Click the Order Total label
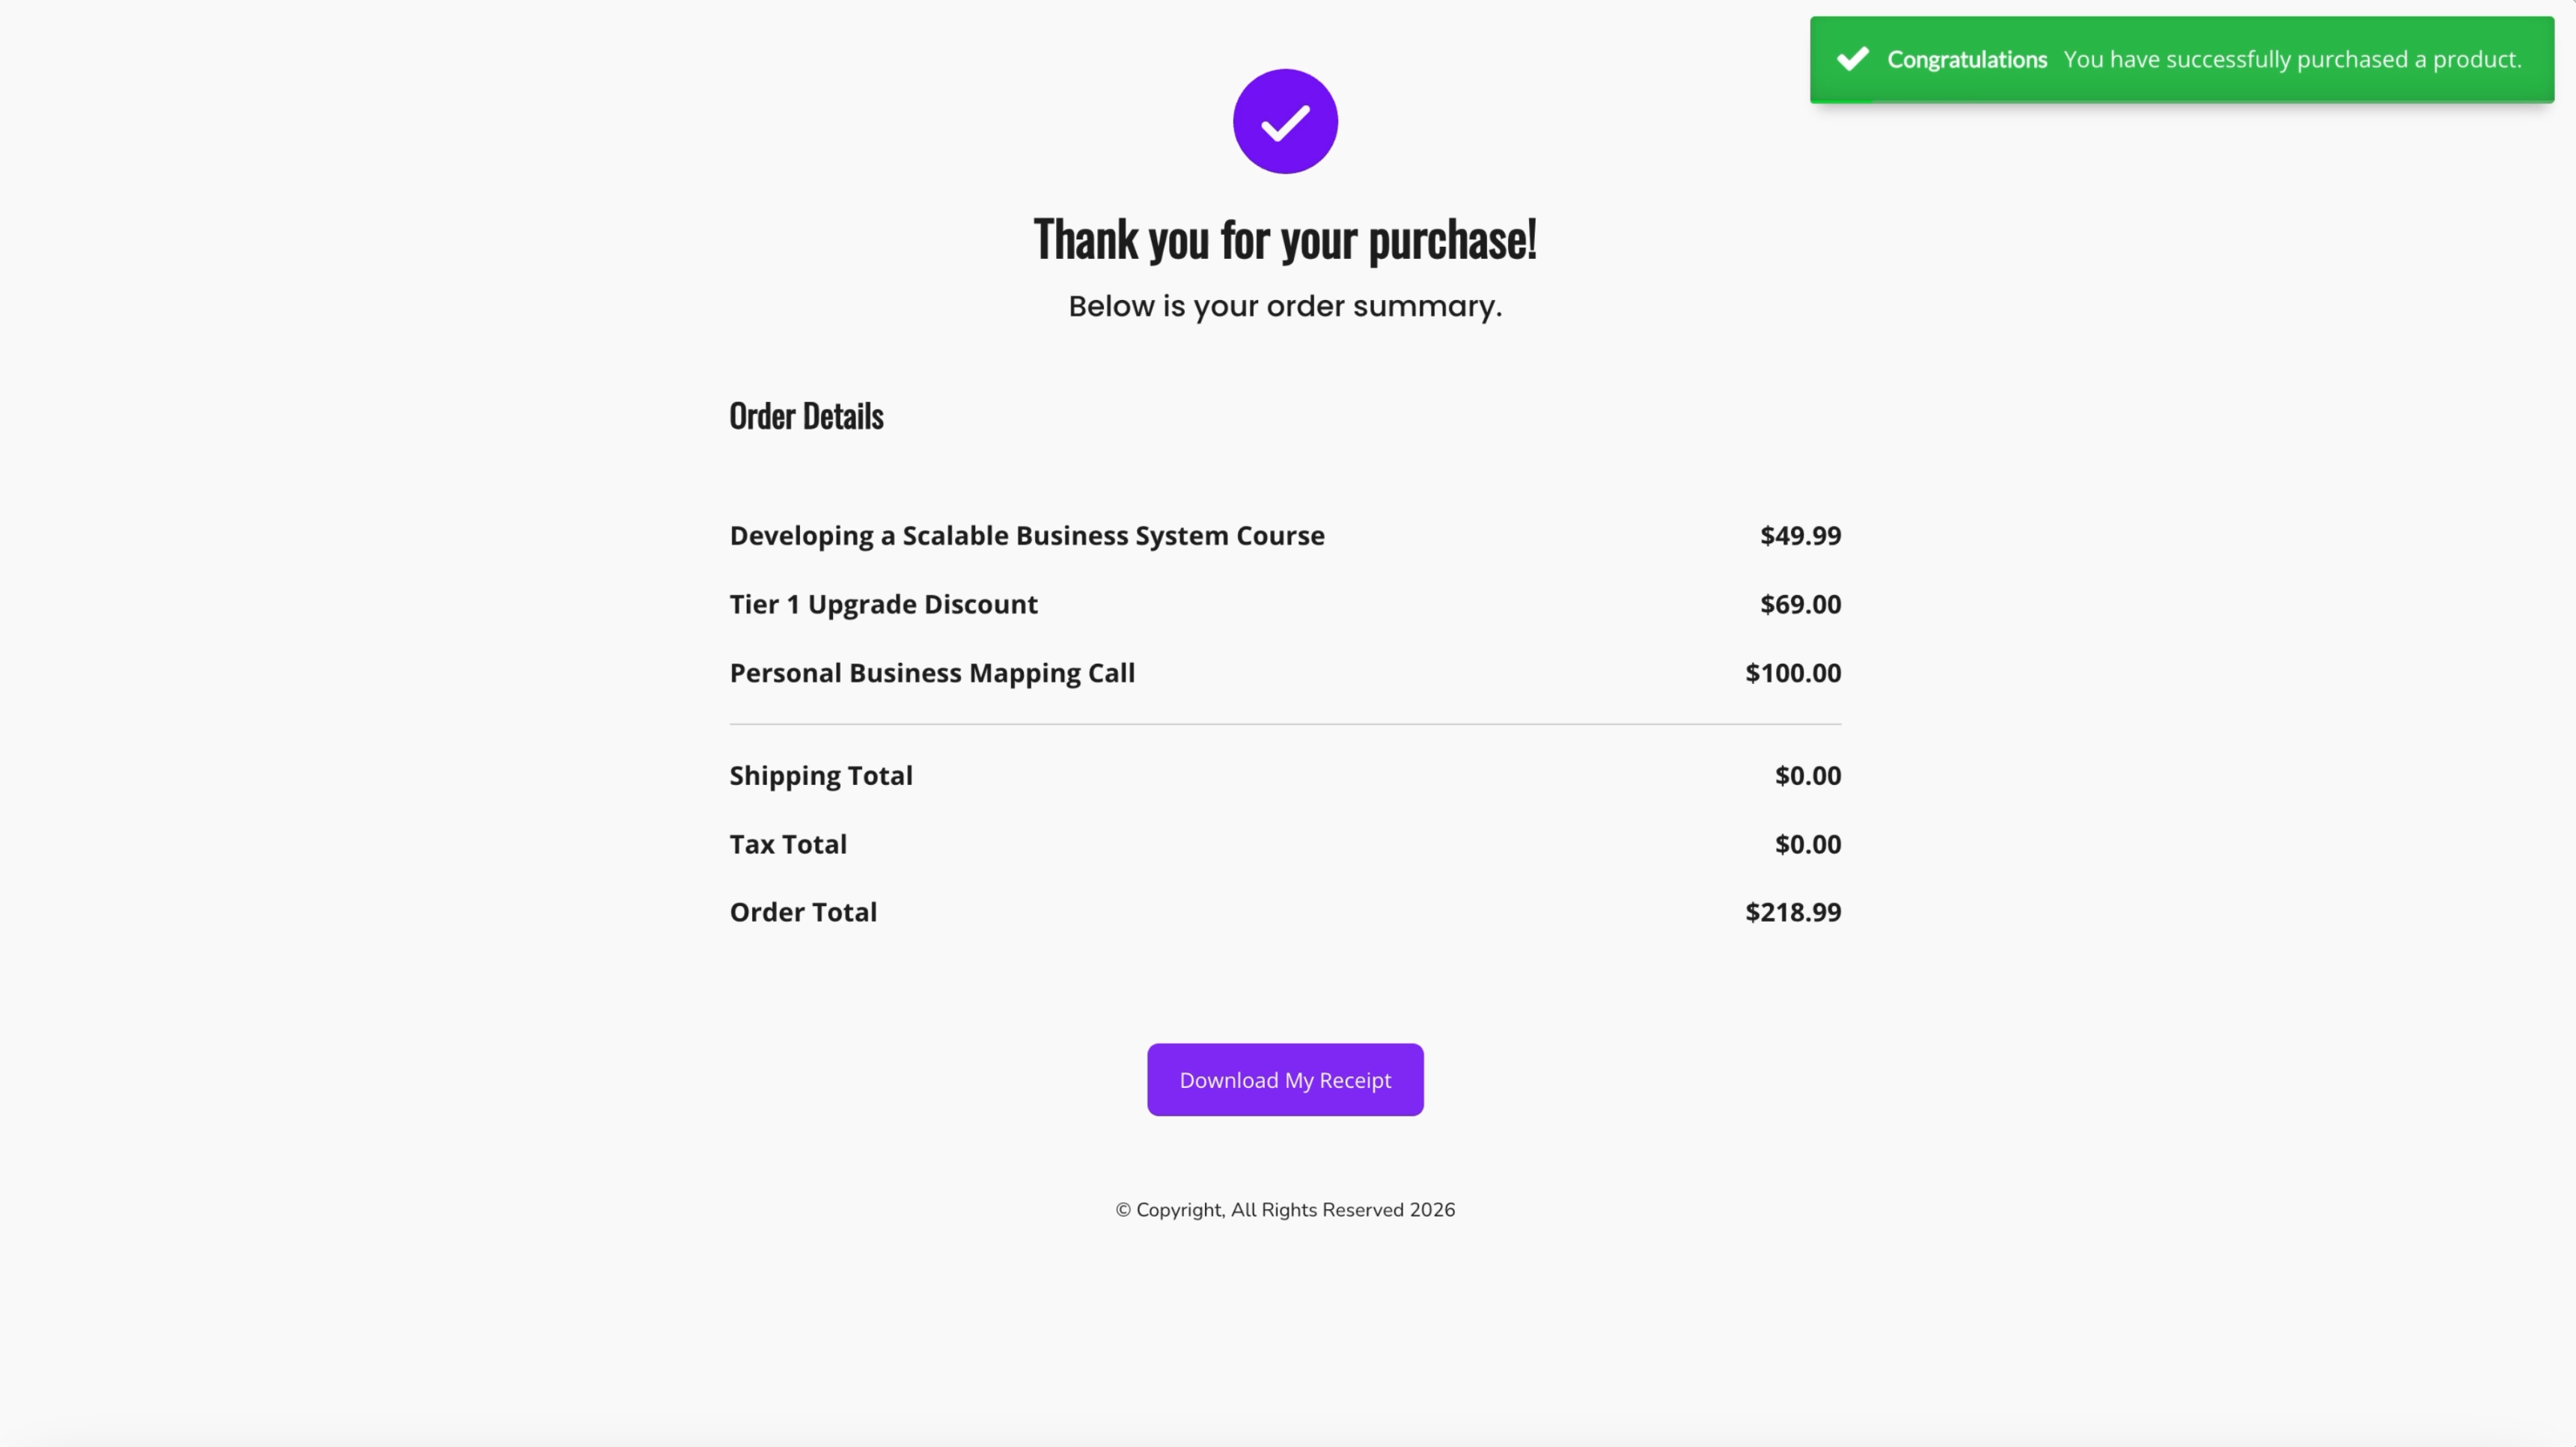This screenshot has width=2576, height=1447. [x=803, y=912]
